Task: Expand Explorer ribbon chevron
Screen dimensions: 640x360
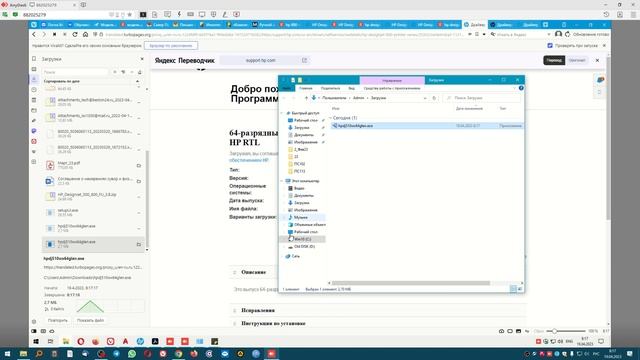Action: click(x=514, y=88)
